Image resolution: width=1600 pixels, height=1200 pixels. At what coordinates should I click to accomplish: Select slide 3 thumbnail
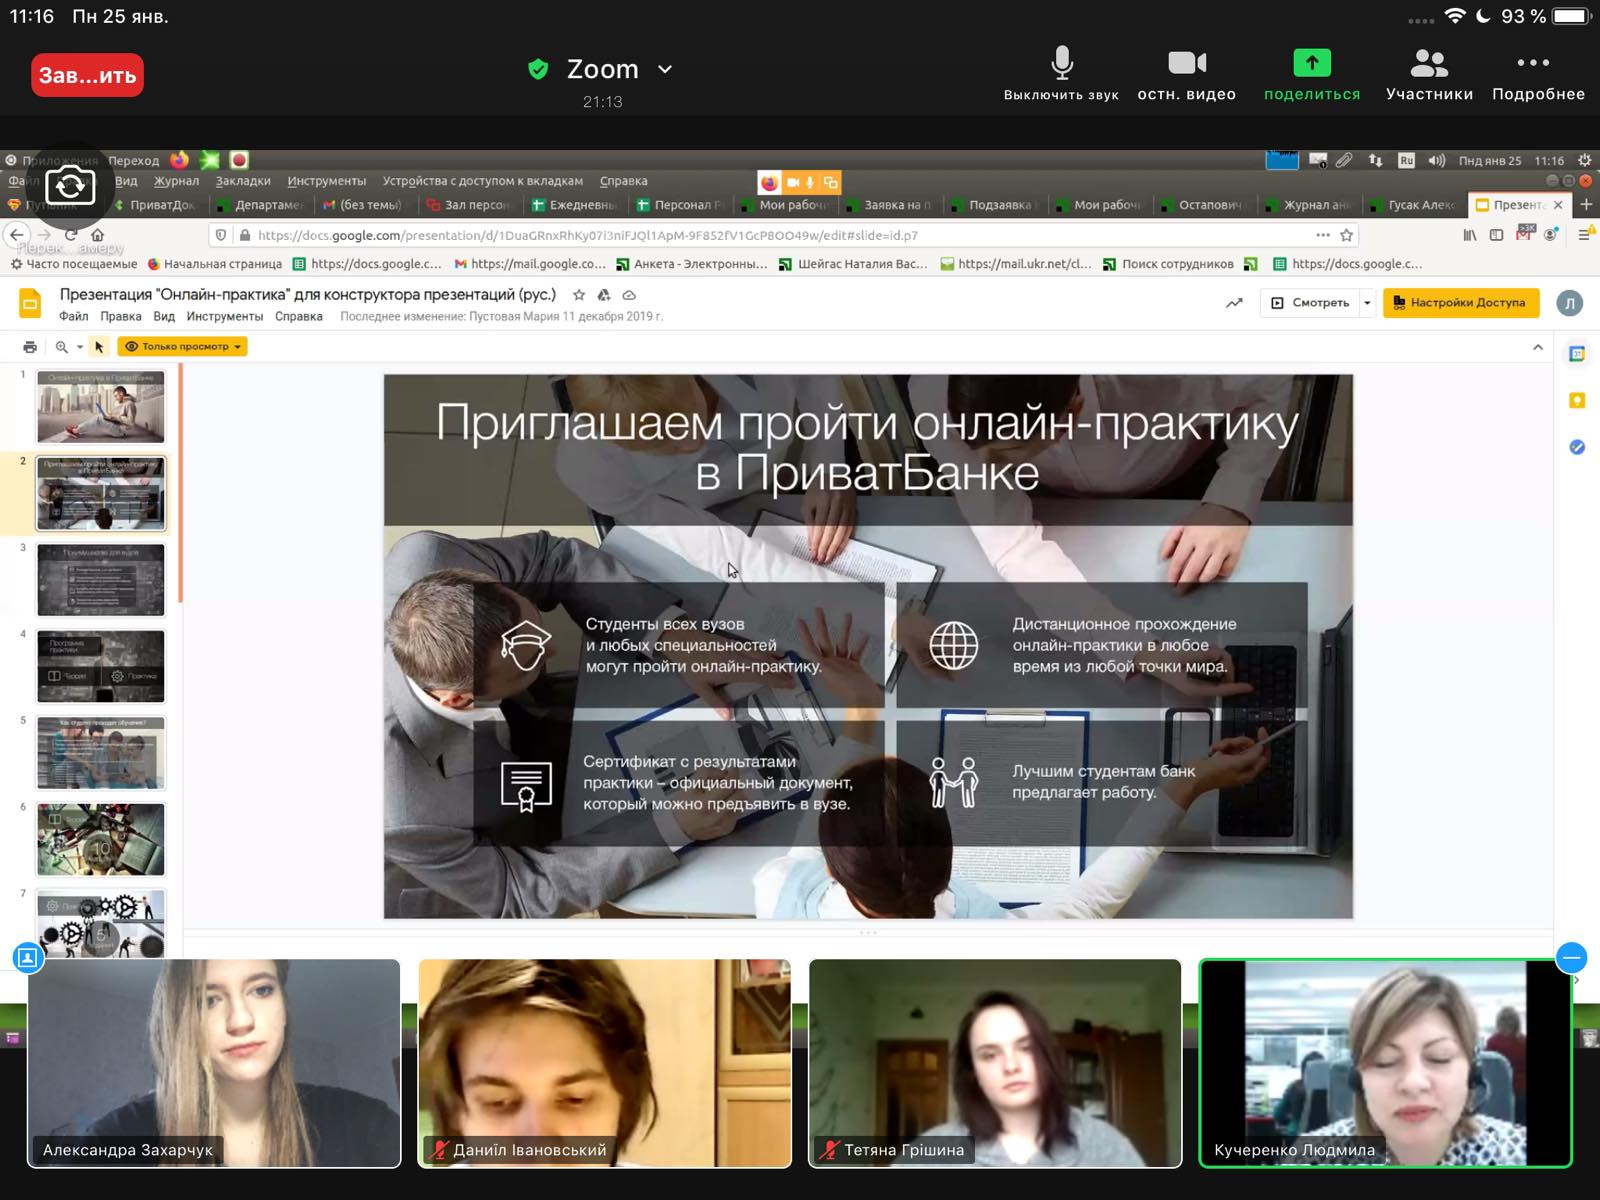pos(101,580)
